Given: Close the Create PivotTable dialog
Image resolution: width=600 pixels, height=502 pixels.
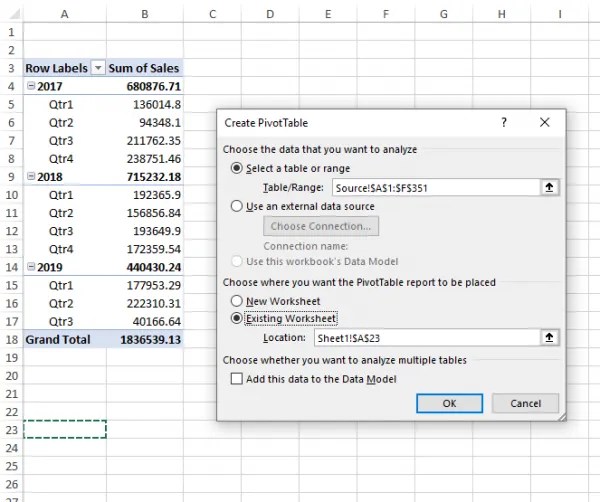Looking at the screenshot, I should point(545,122).
